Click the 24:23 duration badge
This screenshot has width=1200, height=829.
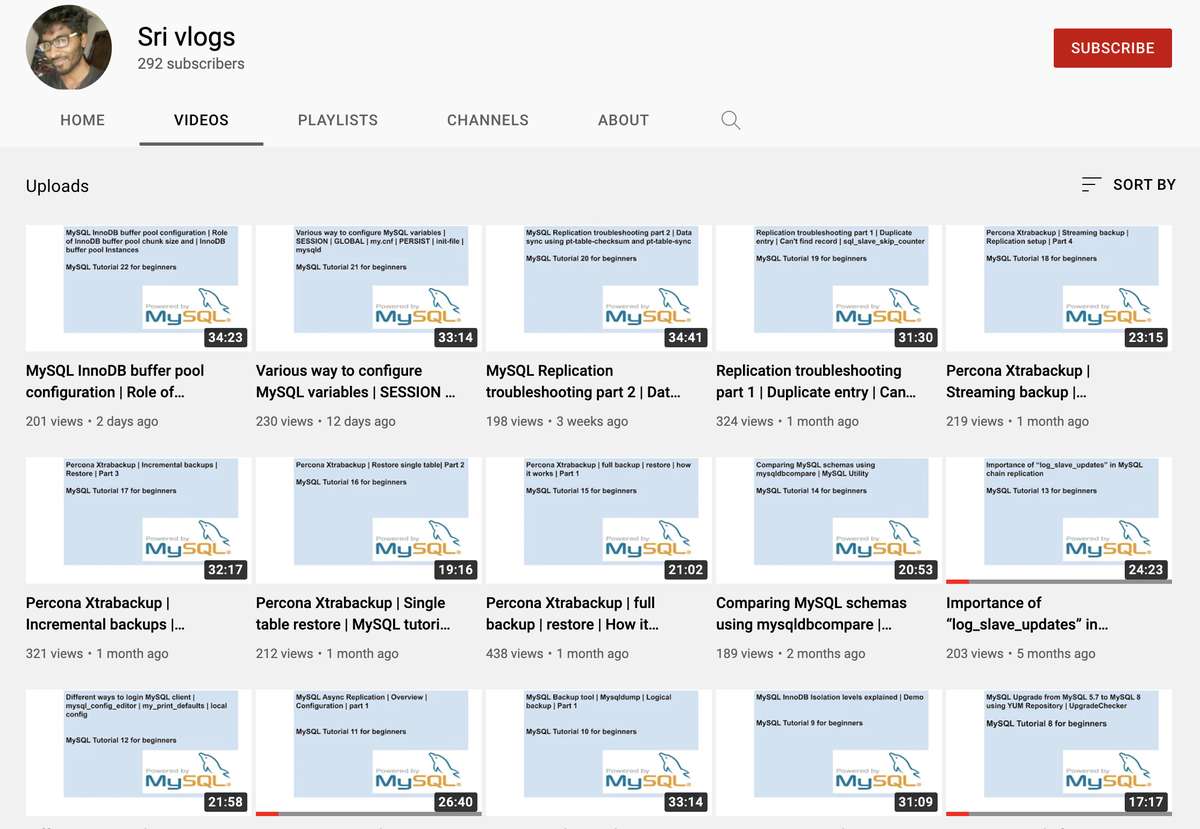(1145, 569)
